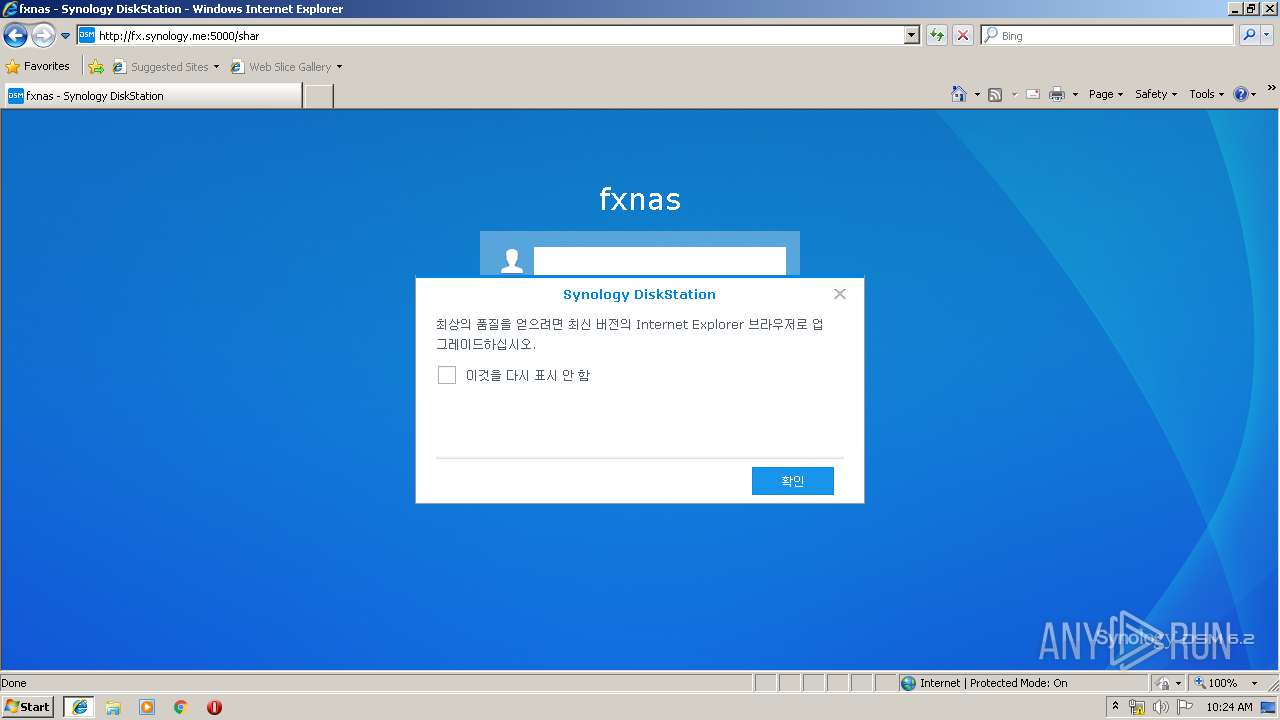The image size is (1280, 720).
Task: Expand the 100% zoom level dropdown
Action: tap(1255, 683)
